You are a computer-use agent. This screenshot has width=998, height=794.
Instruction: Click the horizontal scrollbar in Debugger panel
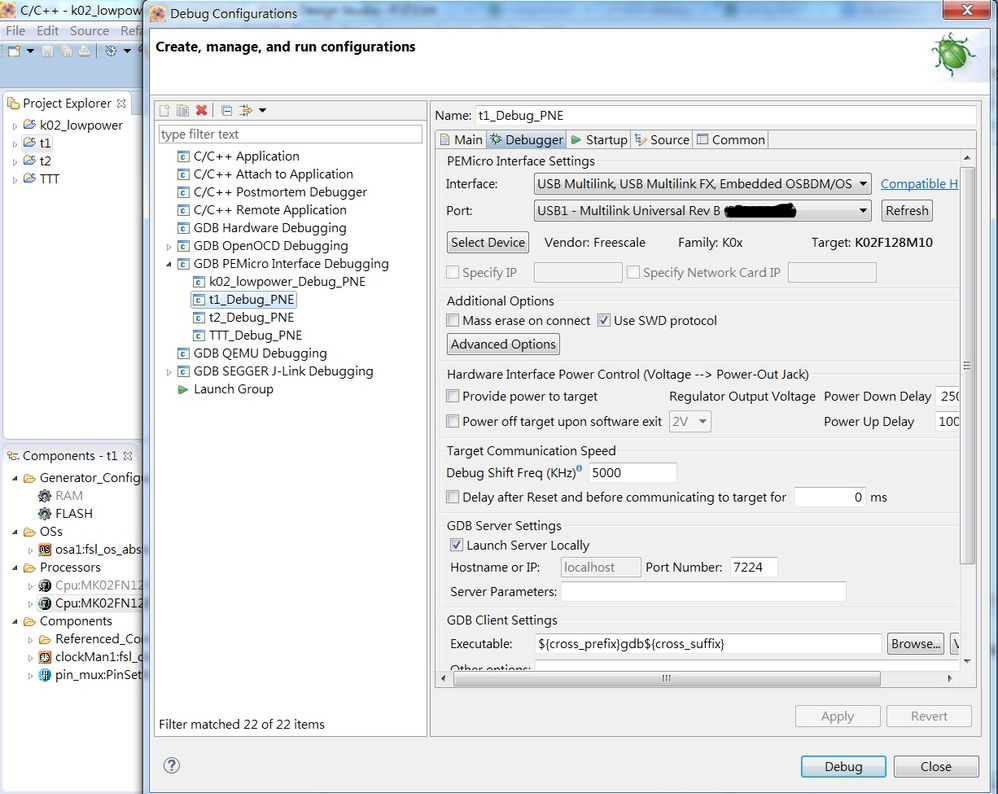tap(666, 679)
